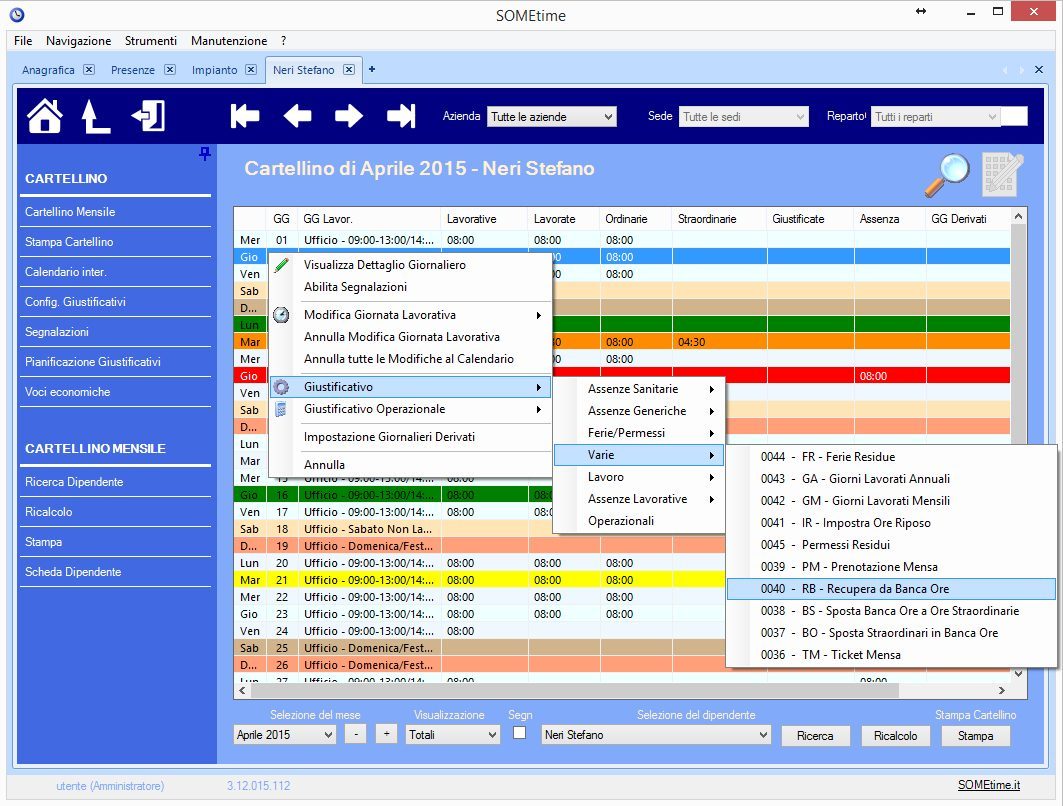Click the exit door icon
Screen dimensions: 1063x806
tap(149, 116)
